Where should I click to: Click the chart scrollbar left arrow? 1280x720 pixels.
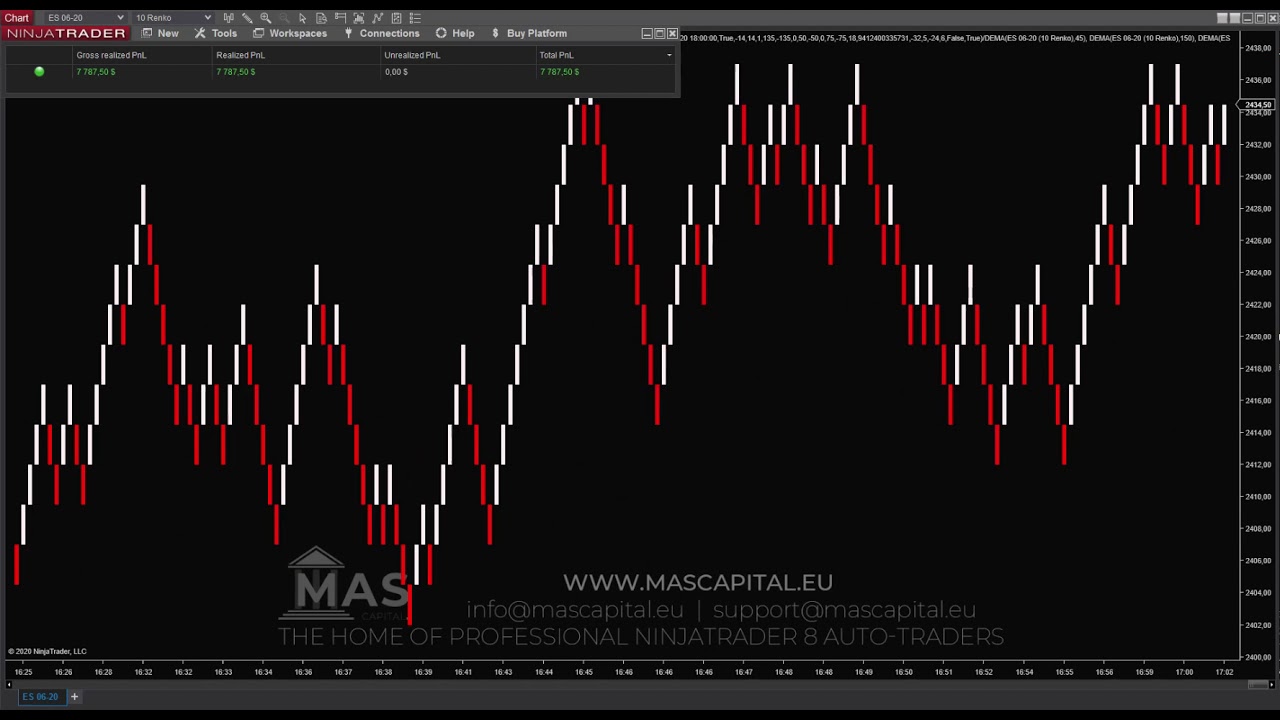(x=11, y=684)
